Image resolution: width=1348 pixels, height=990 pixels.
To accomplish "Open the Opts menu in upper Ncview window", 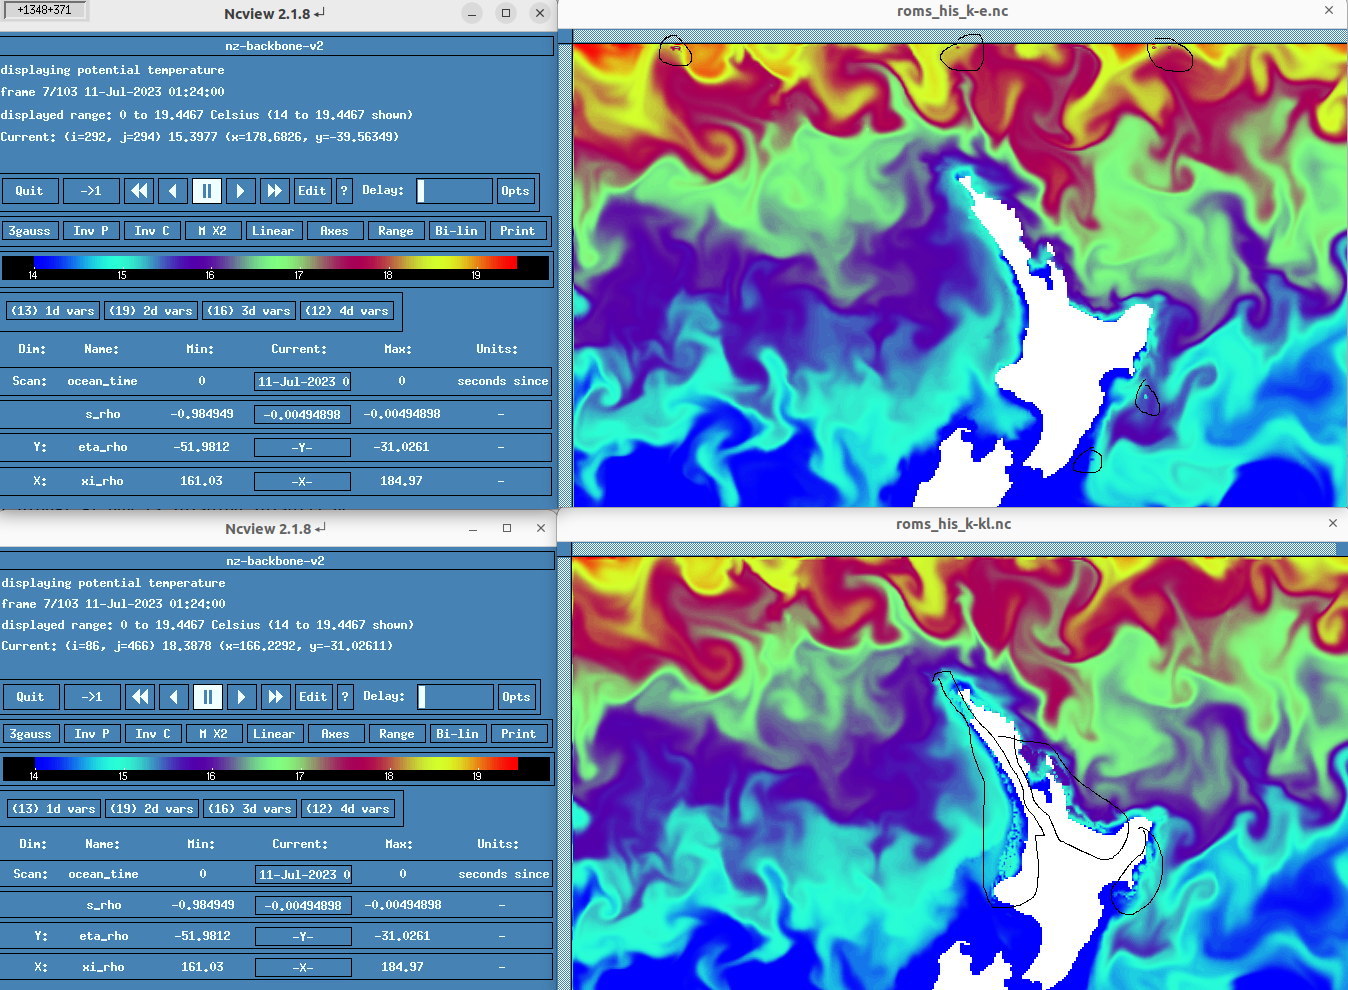I will tap(515, 191).
